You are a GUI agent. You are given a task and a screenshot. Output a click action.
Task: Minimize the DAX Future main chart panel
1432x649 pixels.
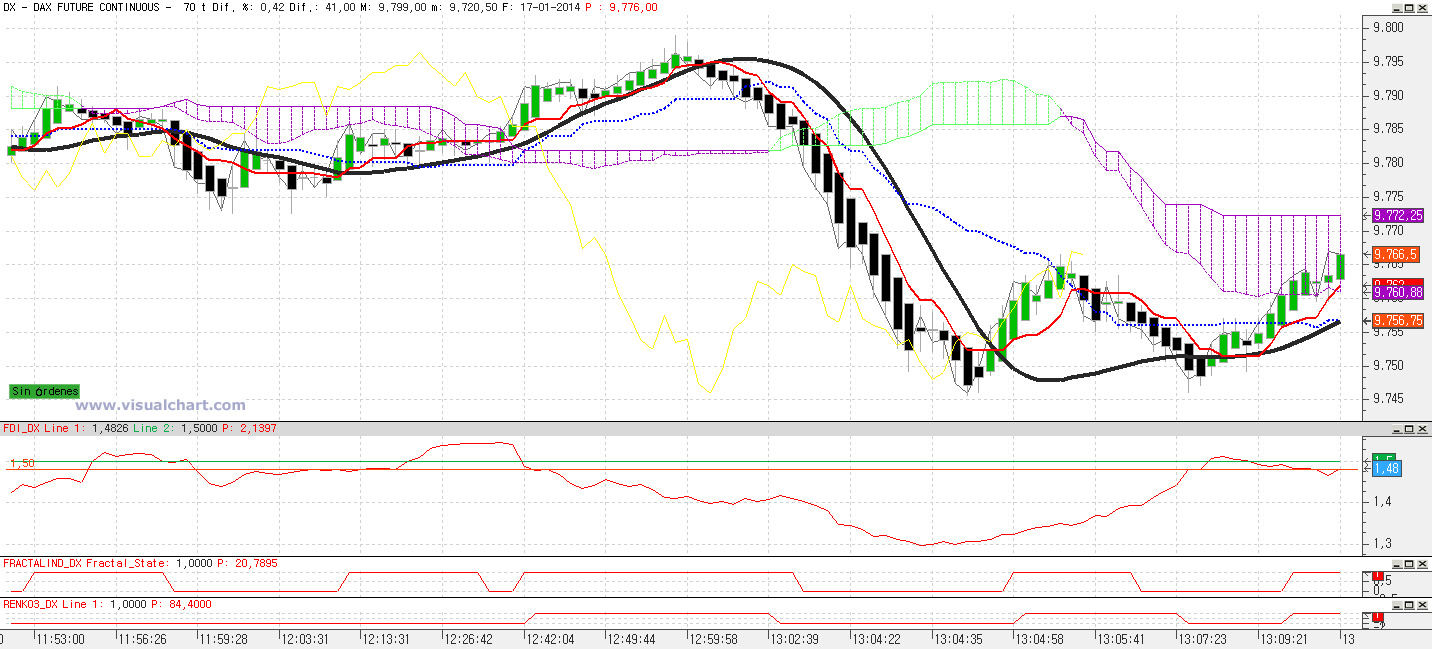pos(1397,8)
